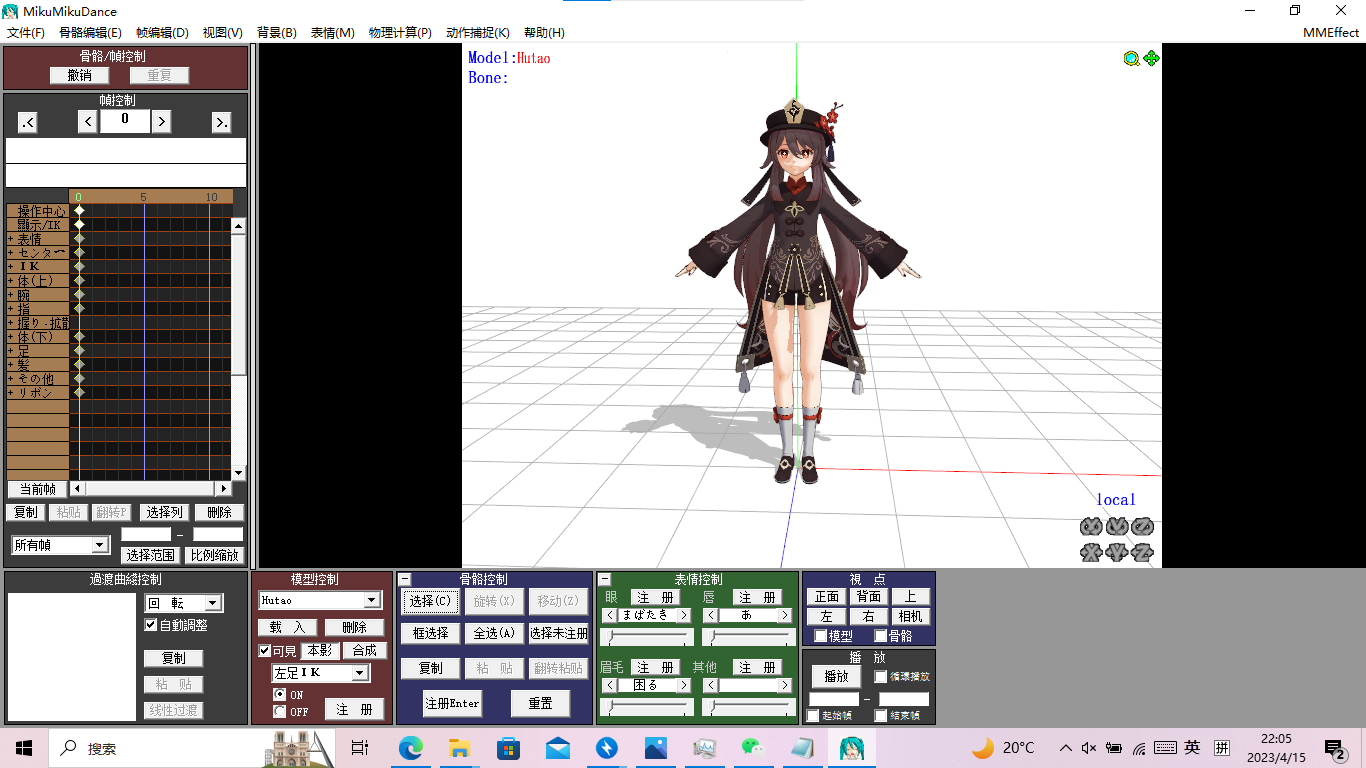Screen dimensions: 1366x768
Task: Click the frame number input field
Action: point(125,121)
